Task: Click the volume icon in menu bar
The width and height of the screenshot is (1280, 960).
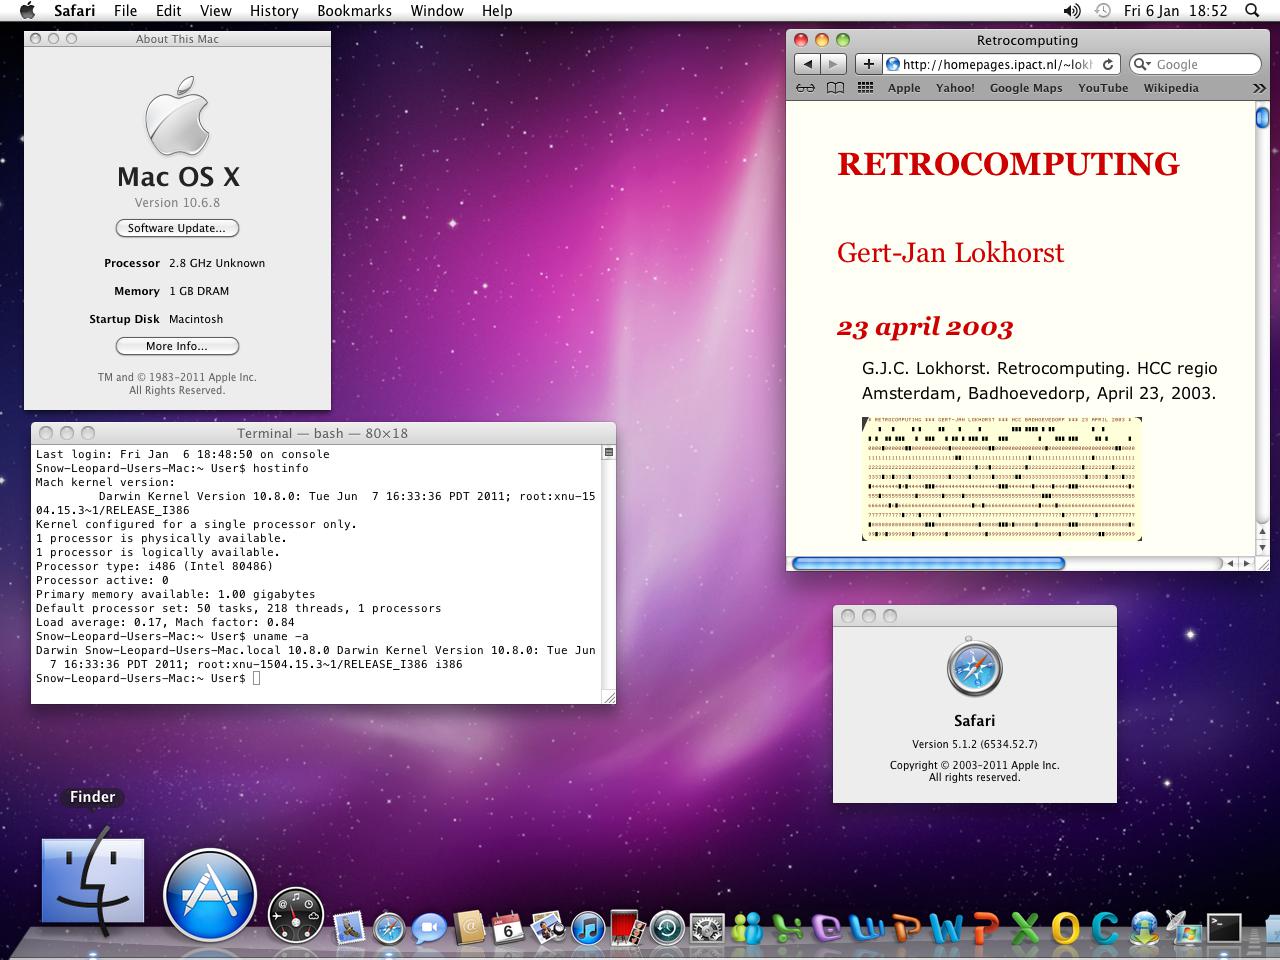Action: tap(1071, 11)
